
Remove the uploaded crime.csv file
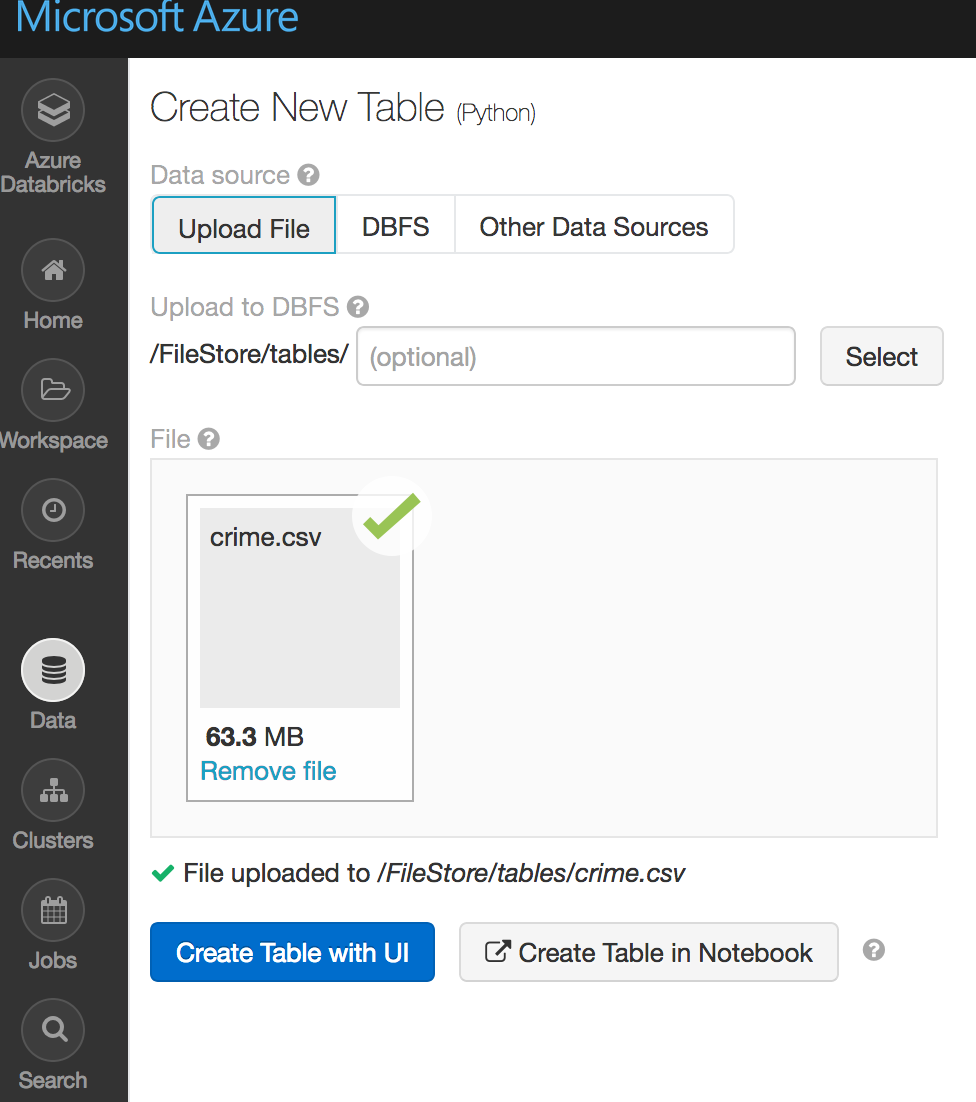click(x=267, y=770)
